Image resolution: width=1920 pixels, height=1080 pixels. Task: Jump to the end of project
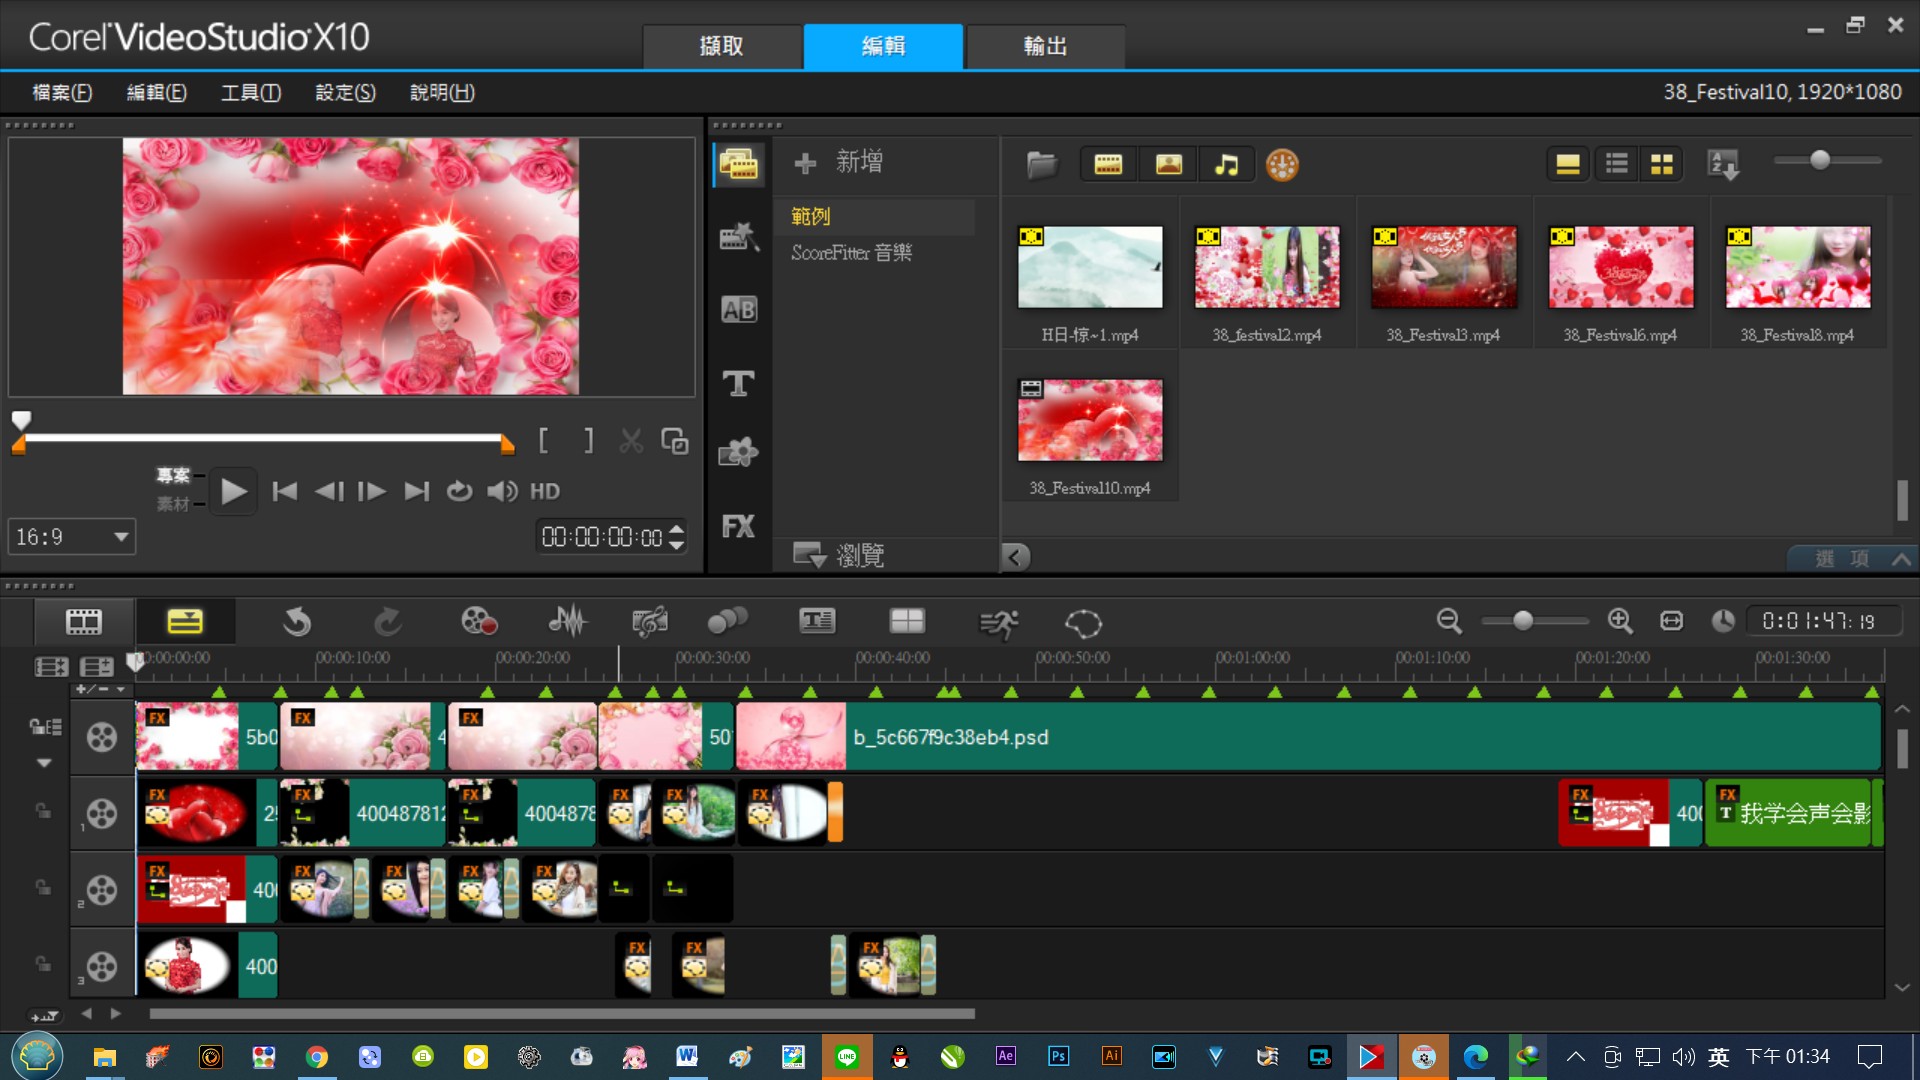pyautogui.click(x=416, y=491)
